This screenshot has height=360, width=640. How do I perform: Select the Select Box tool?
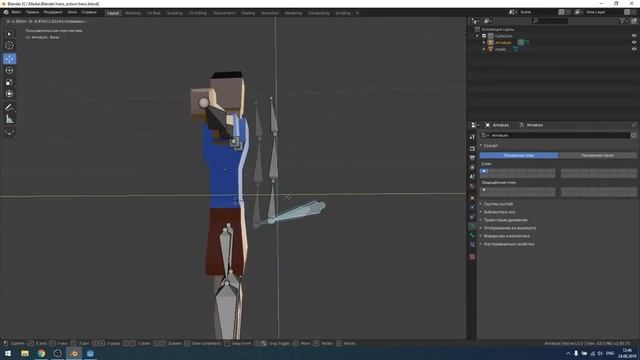[9, 34]
